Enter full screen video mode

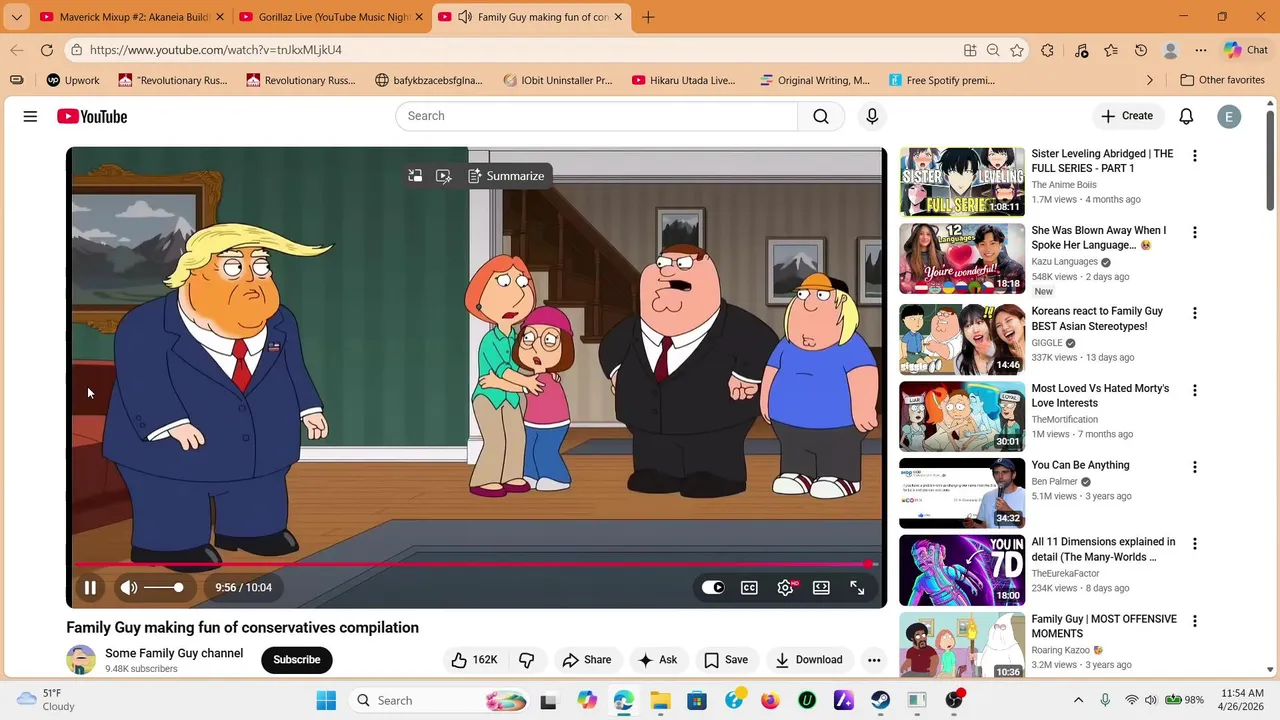(x=857, y=588)
